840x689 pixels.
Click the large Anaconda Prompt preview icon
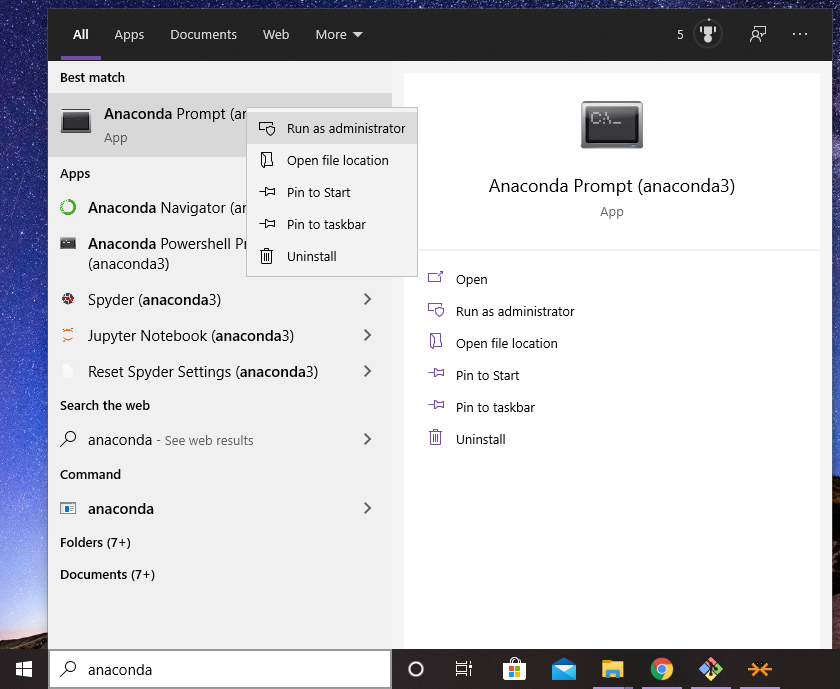(x=612, y=125)
